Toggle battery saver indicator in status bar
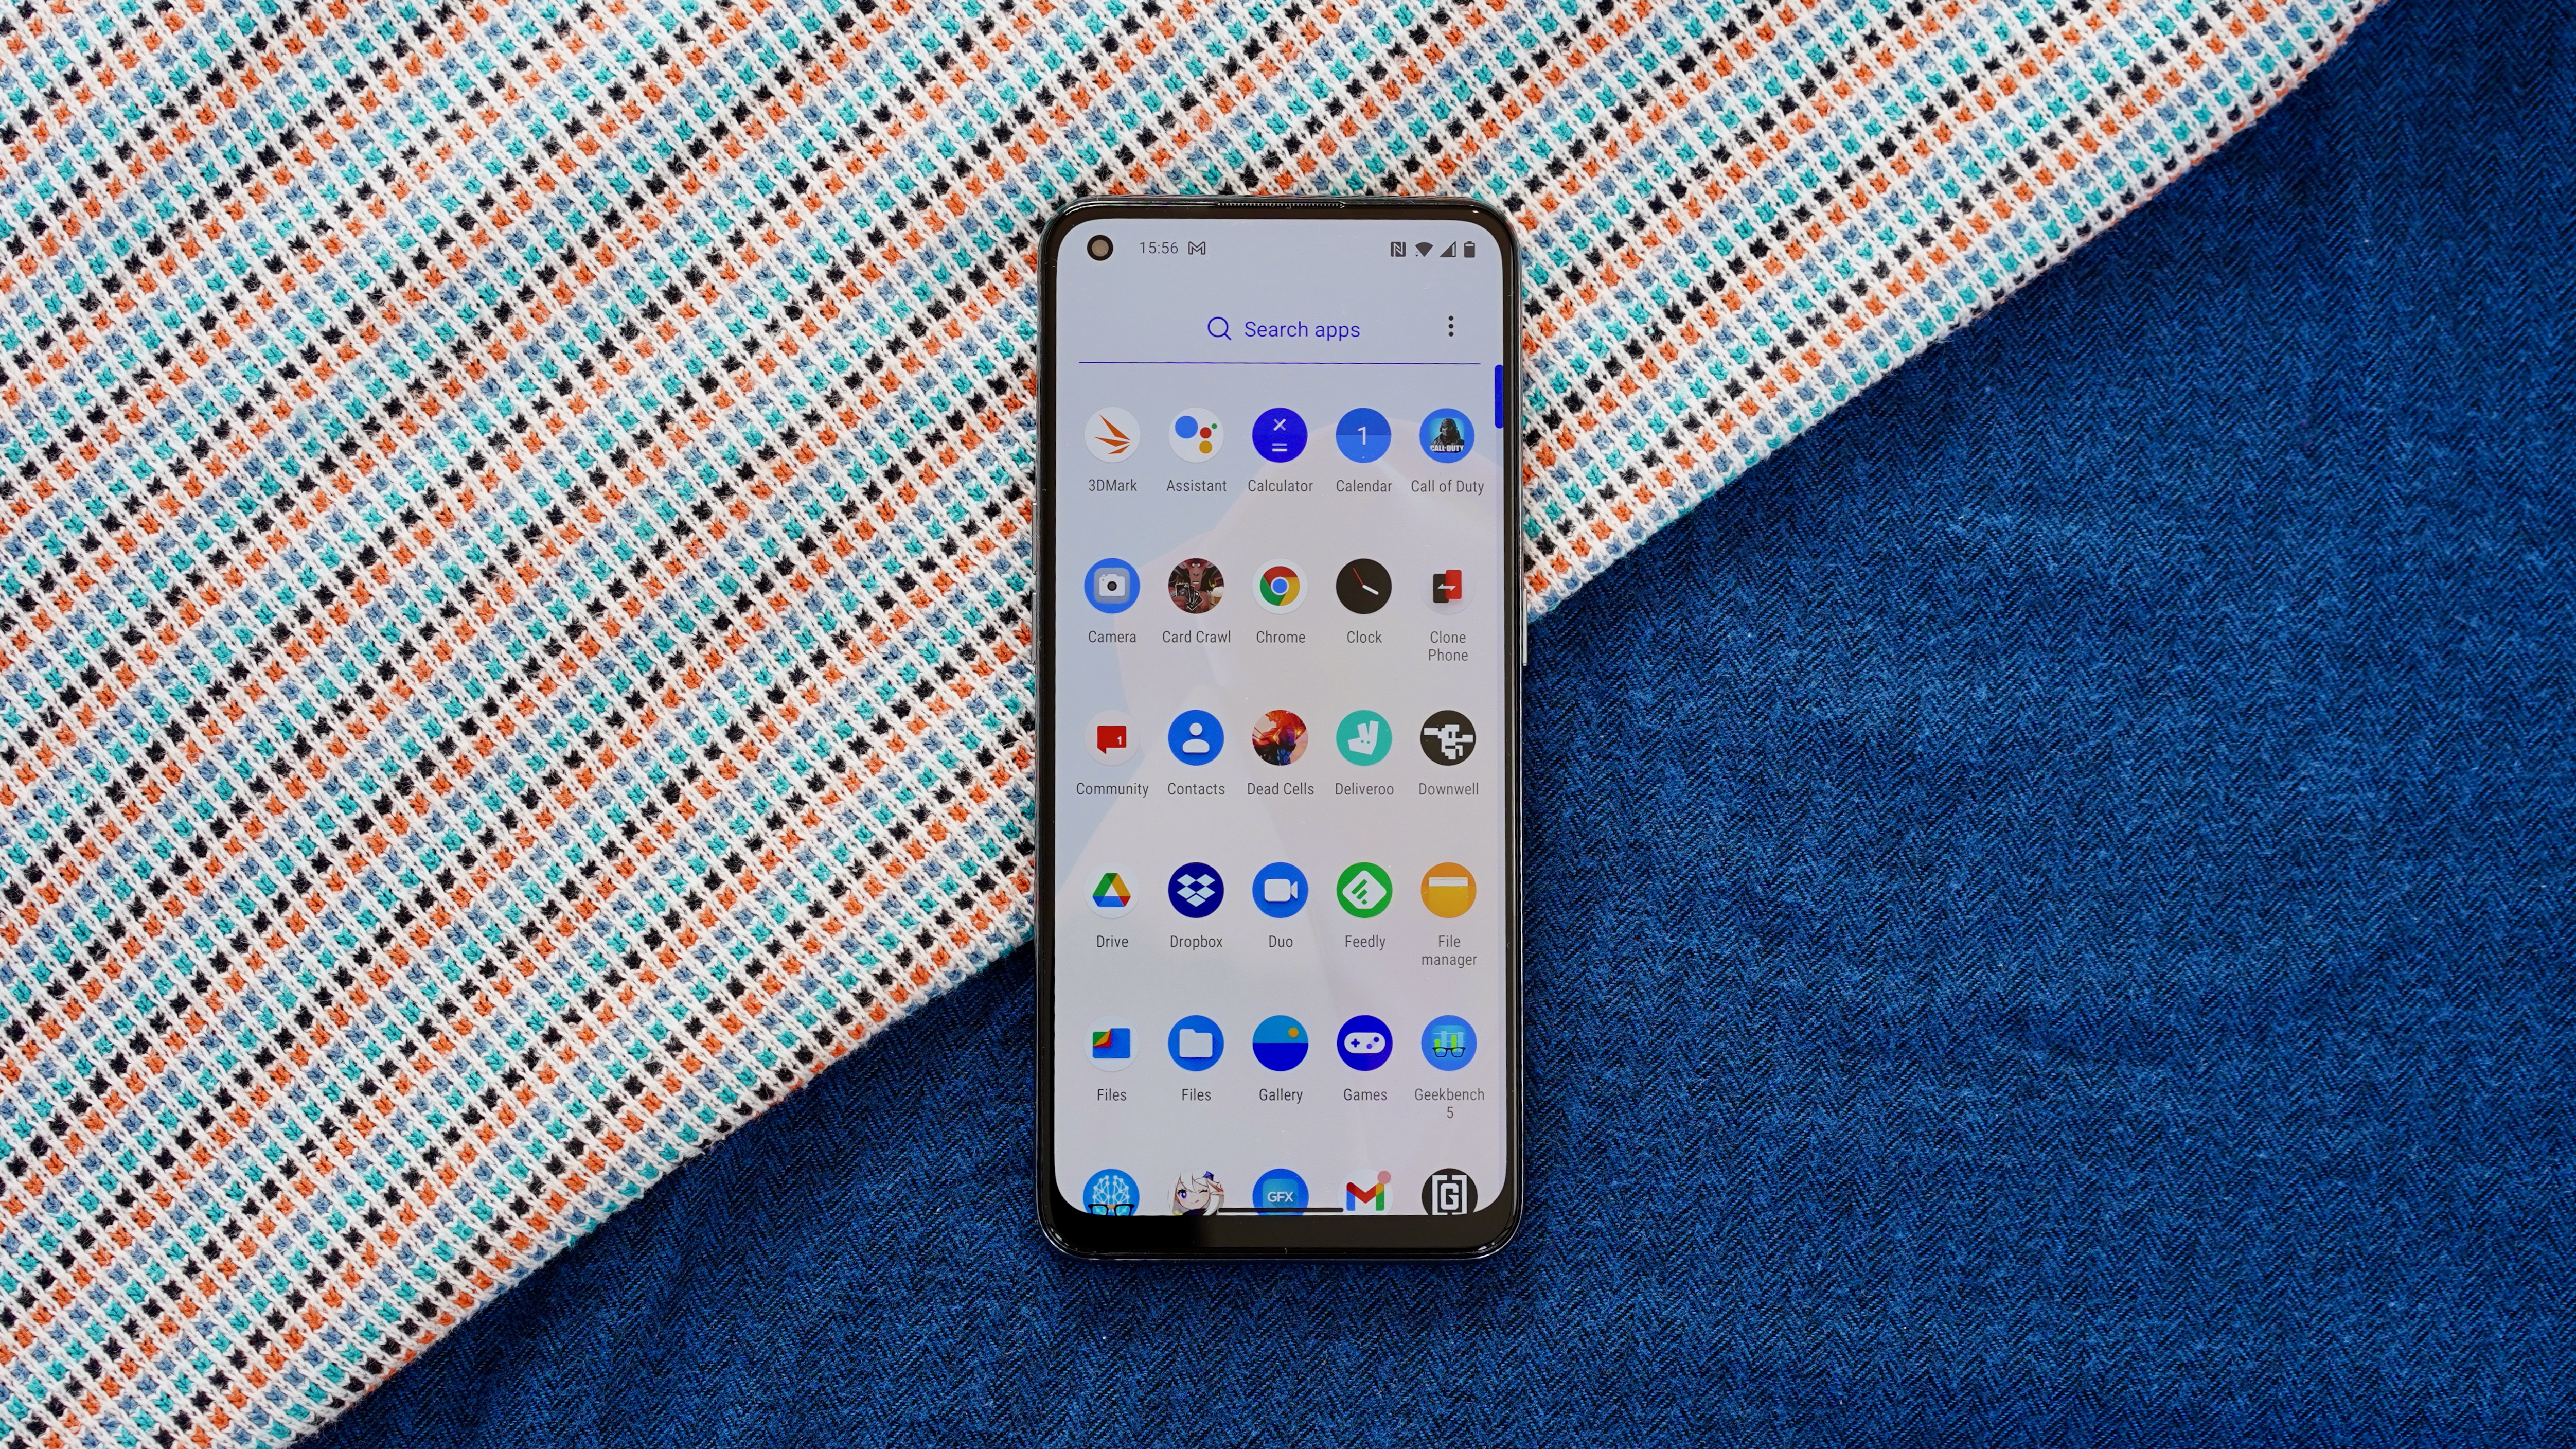This screenshot has width=2576, height=1449. 1470,248
